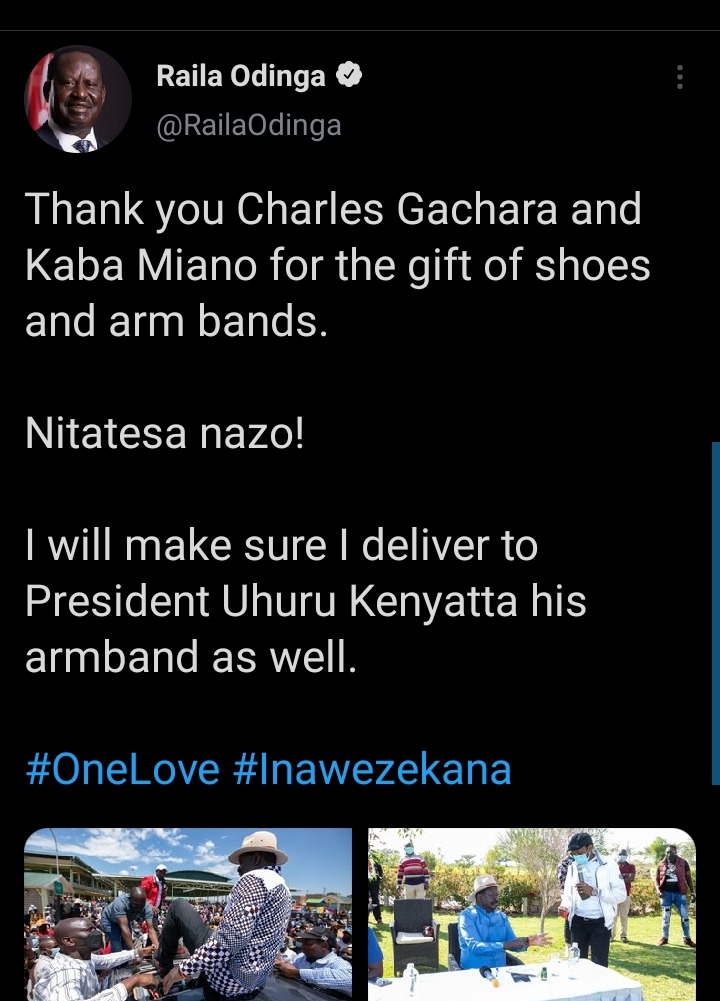View photo of seated man in blue shirt
The image size is (720, 1001).
532,914
